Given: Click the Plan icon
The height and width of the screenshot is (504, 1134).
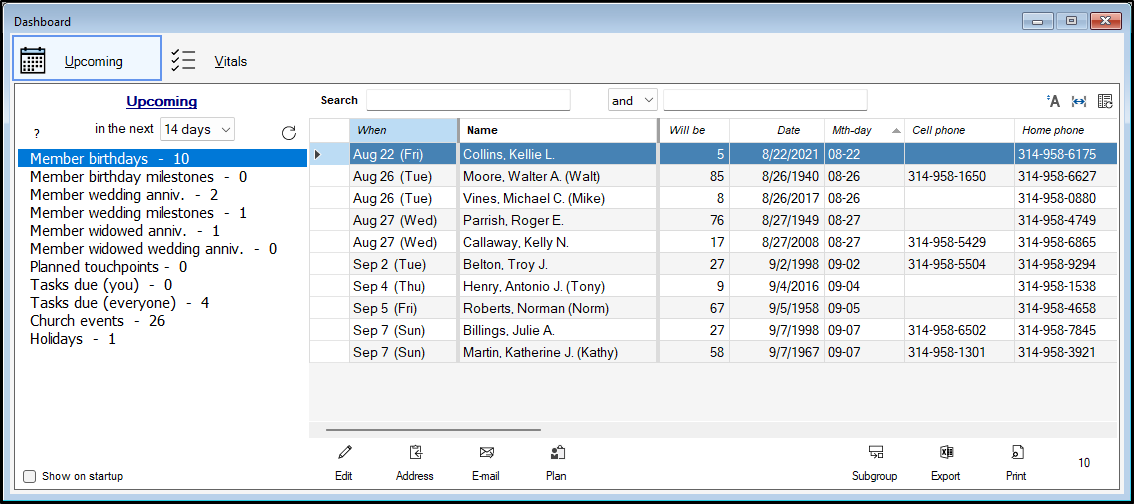Looking at the screenshot, I should [557, 453].
